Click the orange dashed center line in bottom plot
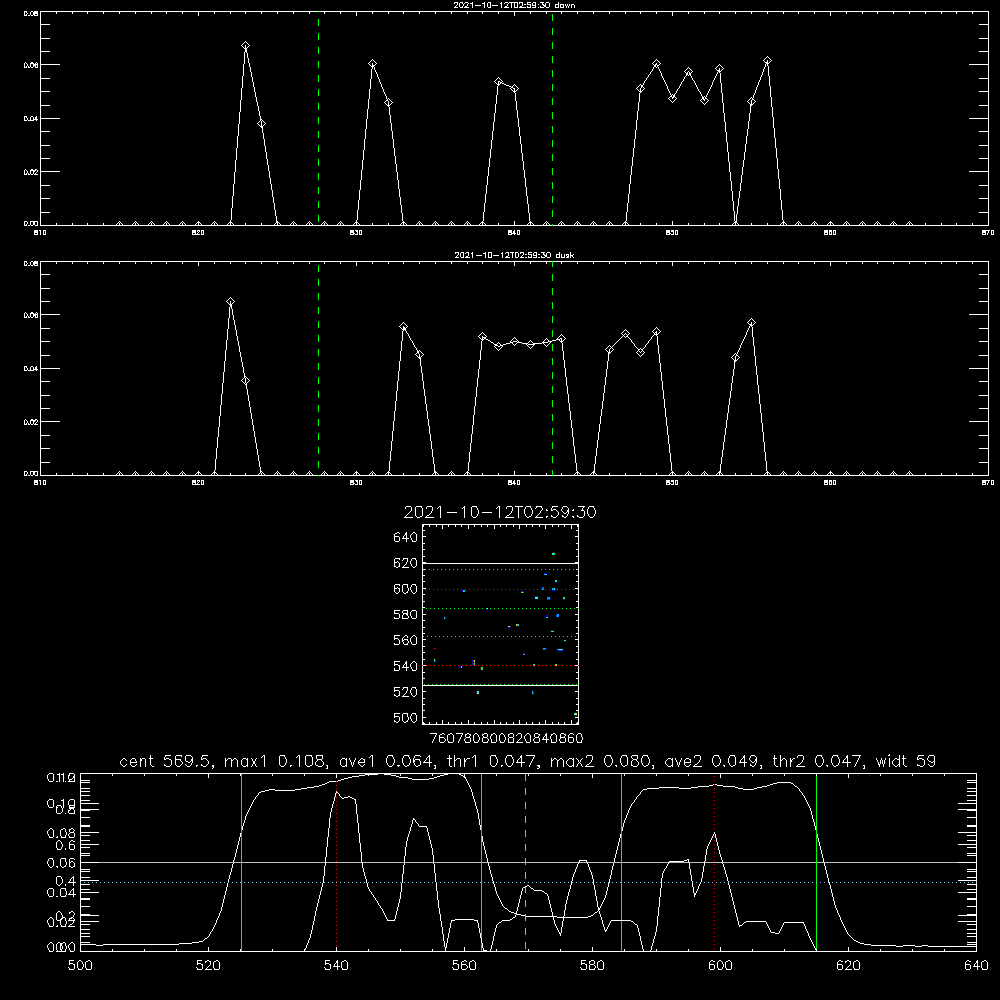Viewport: 1000px width, 1000px height. [526, 862]
